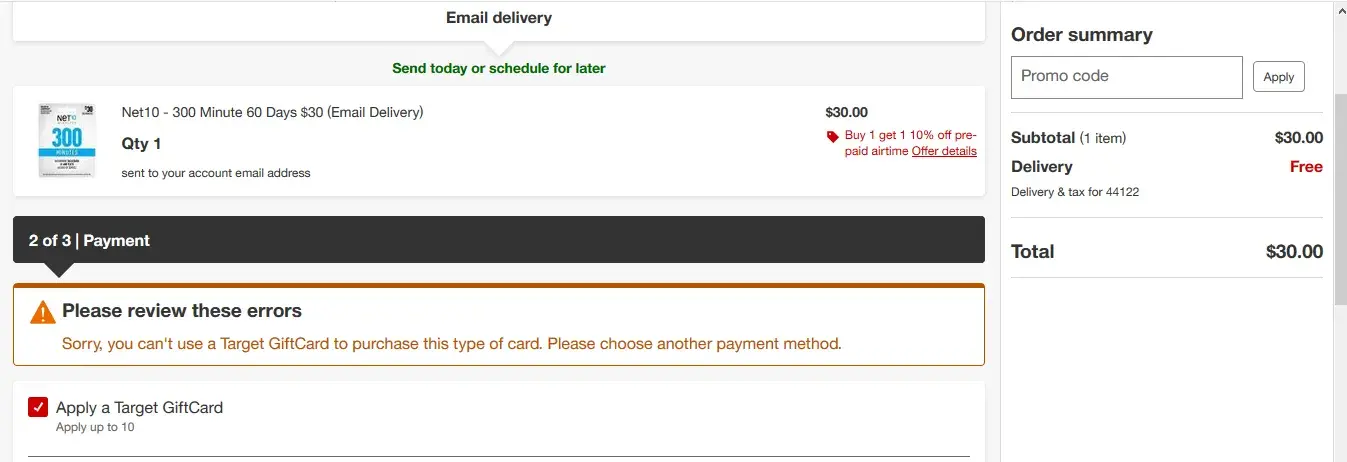The width and height of the screenshot is (1347, 462).
Task: Open the Offer details link
Action: [944, 151]
